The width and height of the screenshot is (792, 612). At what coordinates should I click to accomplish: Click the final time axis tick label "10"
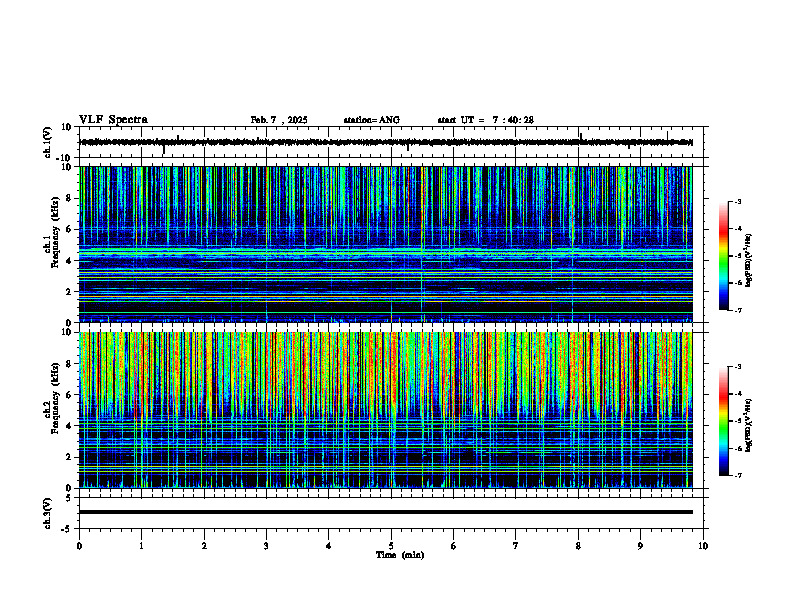(703, 546)
